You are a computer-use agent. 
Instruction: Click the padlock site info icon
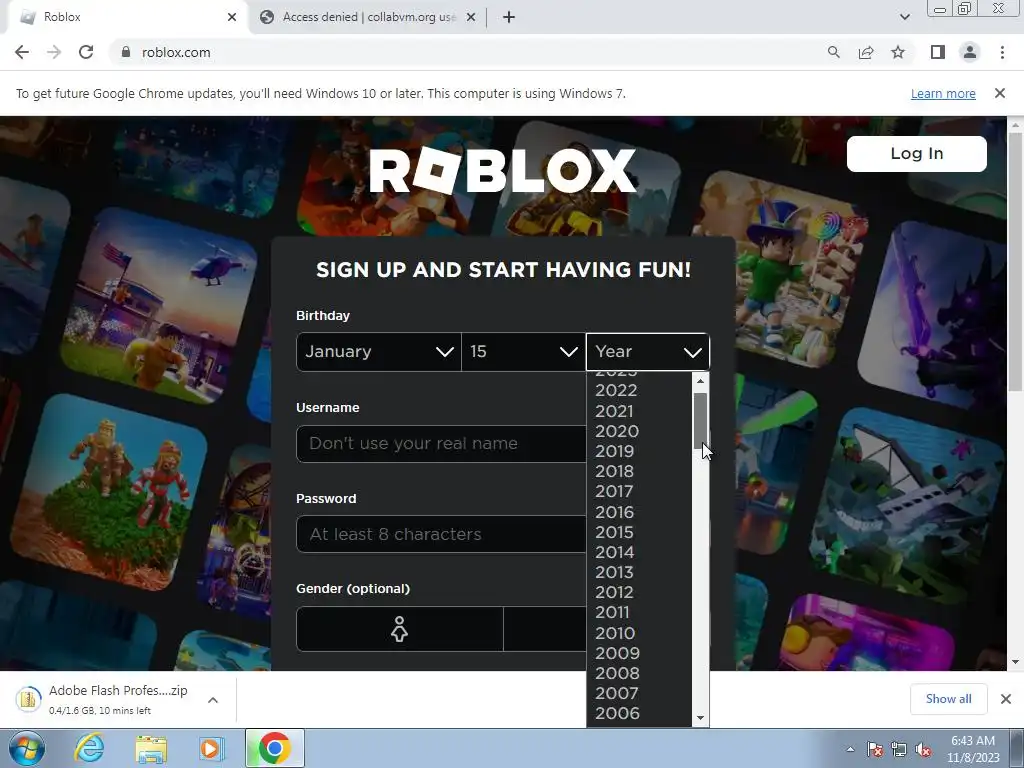(x=125, y=52)
